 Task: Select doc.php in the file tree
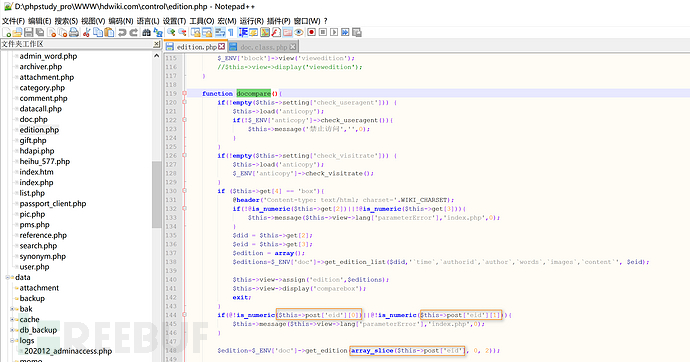pos(33,119)
